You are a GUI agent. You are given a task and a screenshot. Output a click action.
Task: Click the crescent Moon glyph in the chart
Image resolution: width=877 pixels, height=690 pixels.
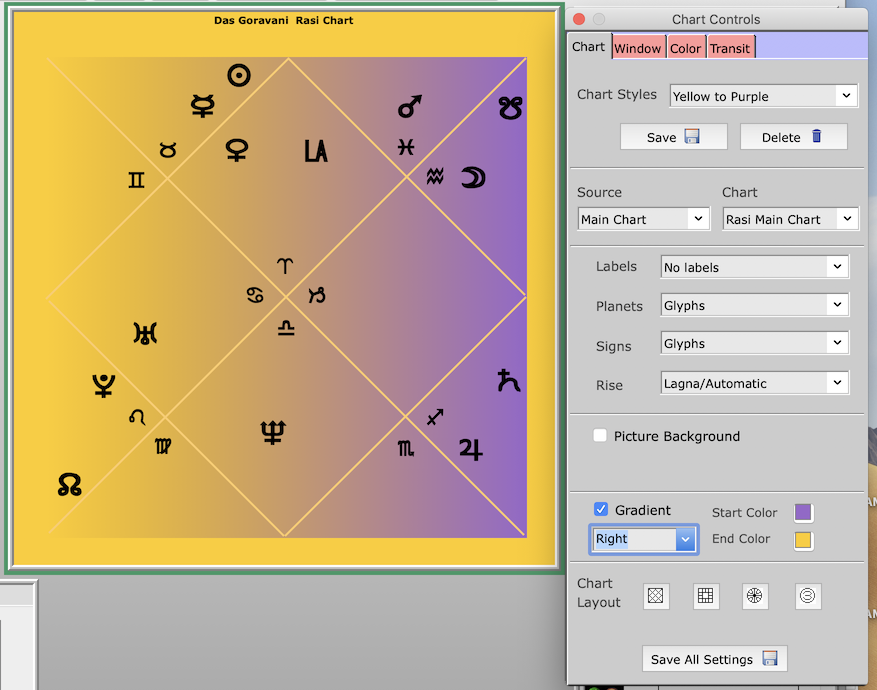pos(472,178)
